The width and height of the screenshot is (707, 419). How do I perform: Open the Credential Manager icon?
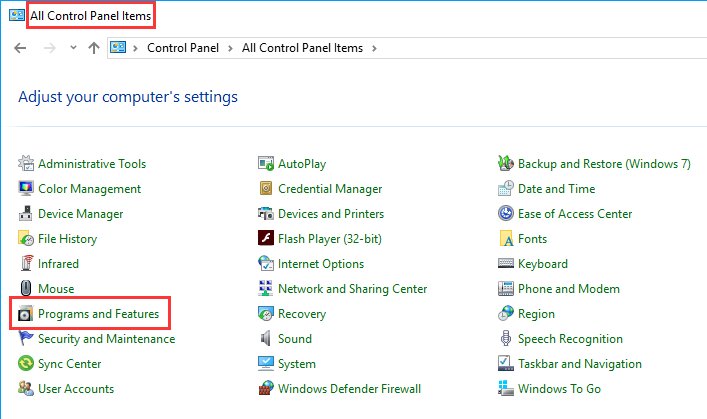266,188
